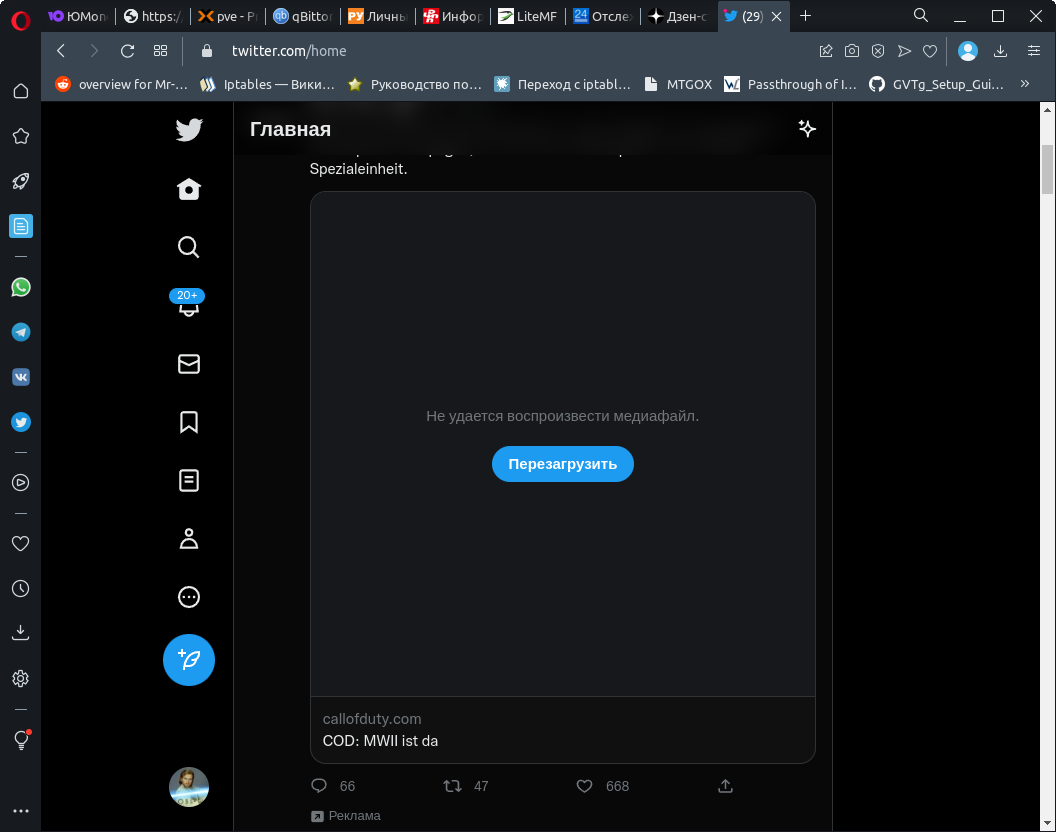The image size is (1056, 832).
Task: Open Opera easy setup sliders icon
Action: tap(1034, 51)
